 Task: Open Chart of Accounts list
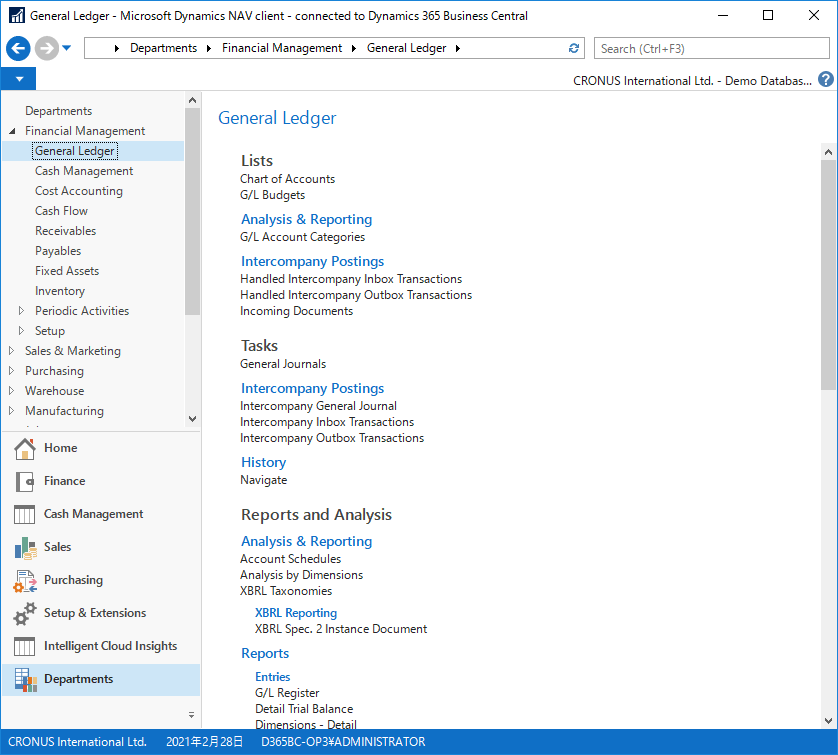[x=288, y=179]
